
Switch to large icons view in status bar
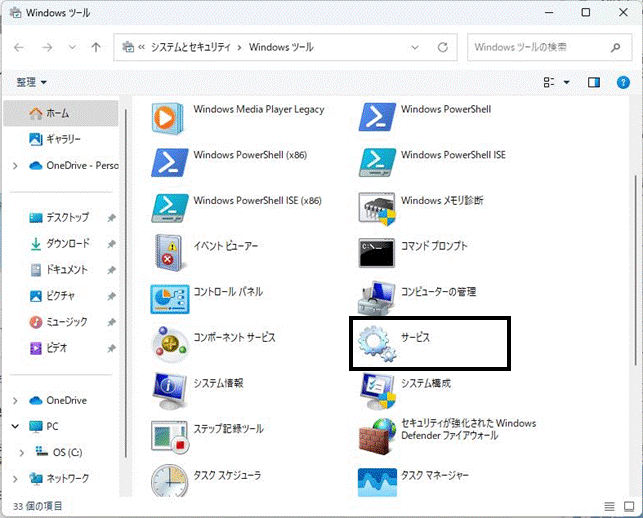(x=629, y=507)
